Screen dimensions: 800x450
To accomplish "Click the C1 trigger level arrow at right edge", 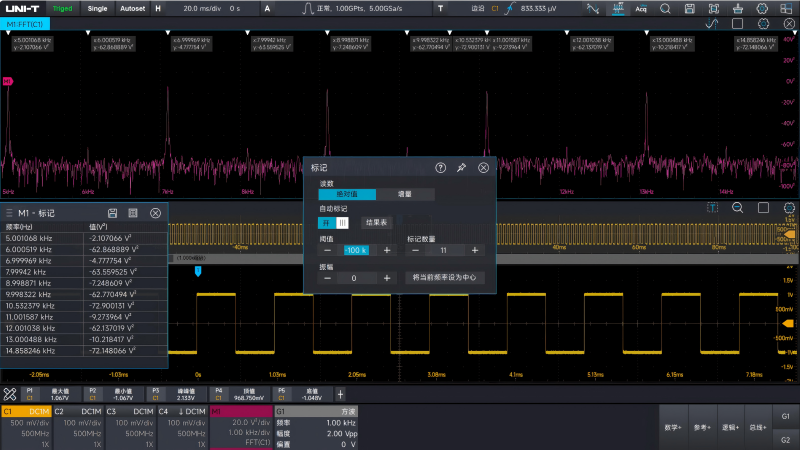I will coord(788,323).
